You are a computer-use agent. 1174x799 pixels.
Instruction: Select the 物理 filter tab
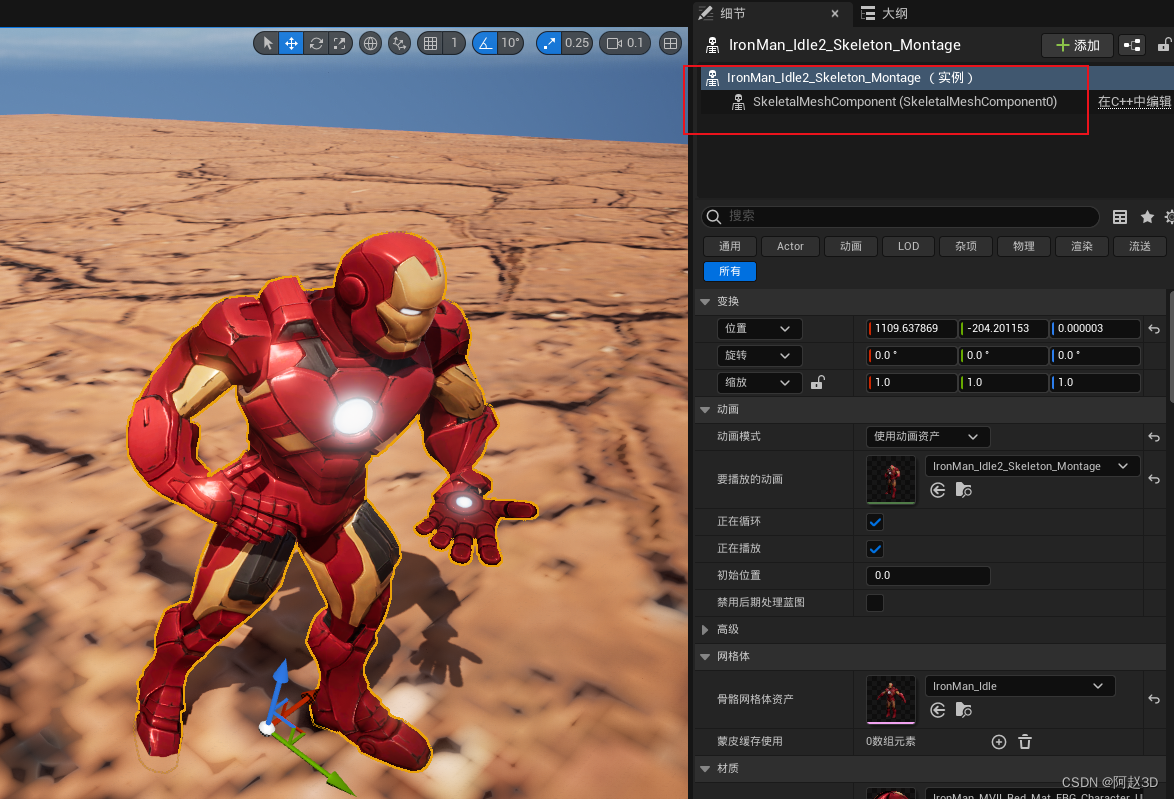(x=1024, y=246)
